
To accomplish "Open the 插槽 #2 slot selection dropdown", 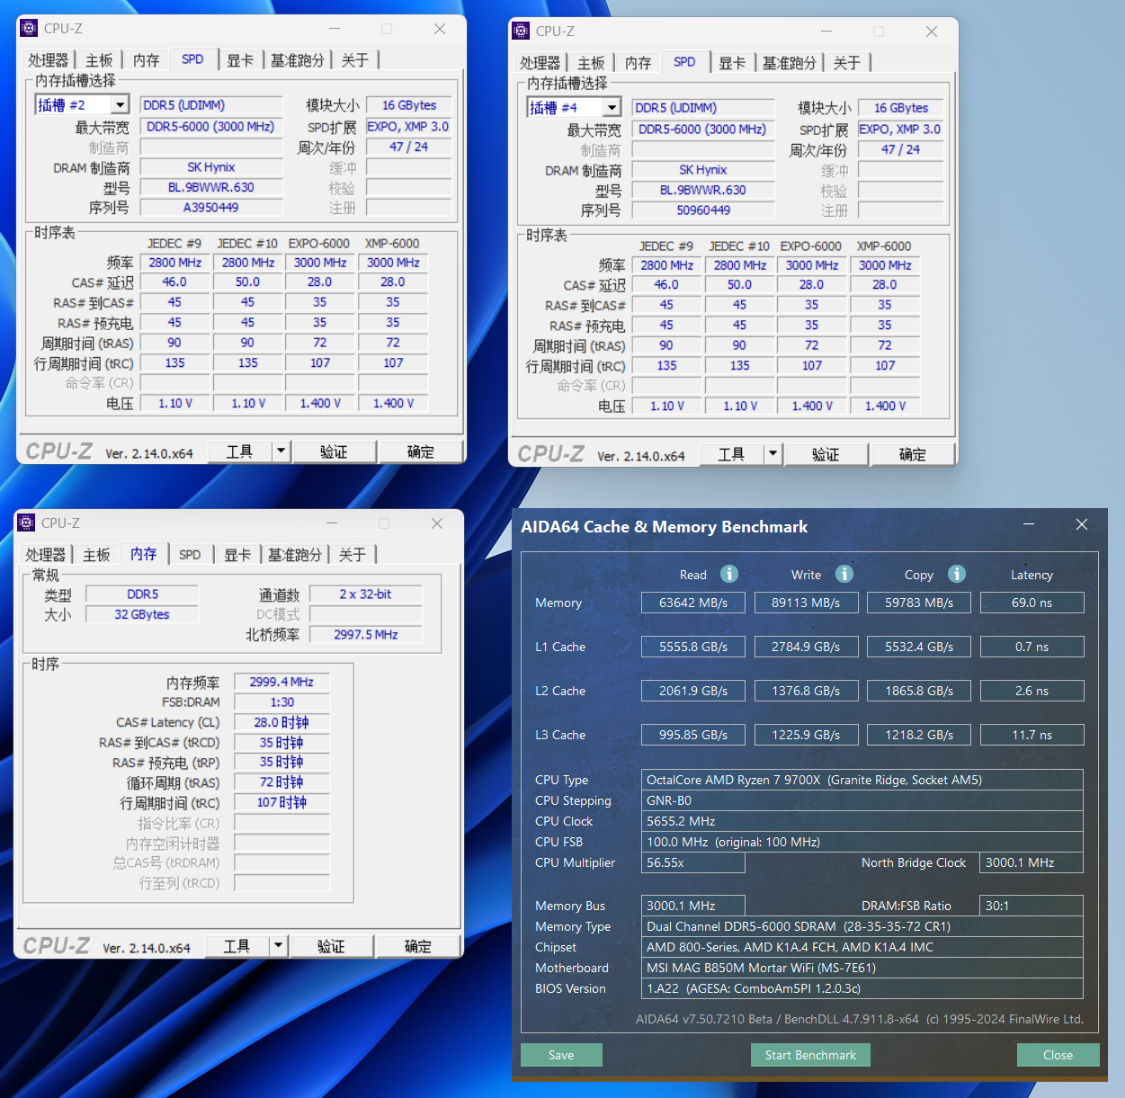I will tap(120, 105).
